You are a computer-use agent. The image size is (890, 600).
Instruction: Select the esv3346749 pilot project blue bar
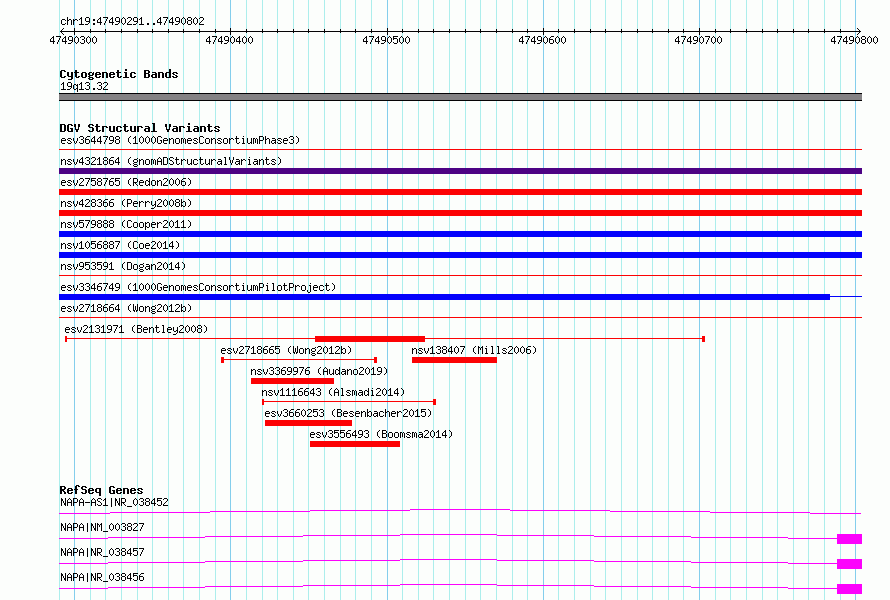444,297
